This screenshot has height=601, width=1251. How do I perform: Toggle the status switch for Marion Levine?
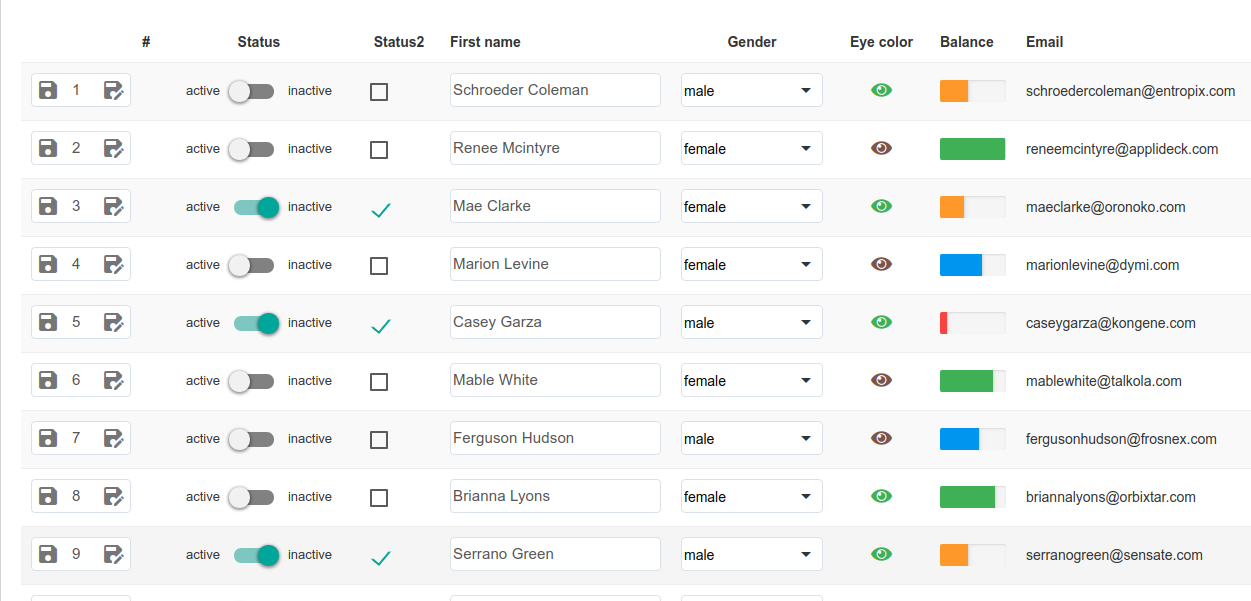(x=250, y=265)
